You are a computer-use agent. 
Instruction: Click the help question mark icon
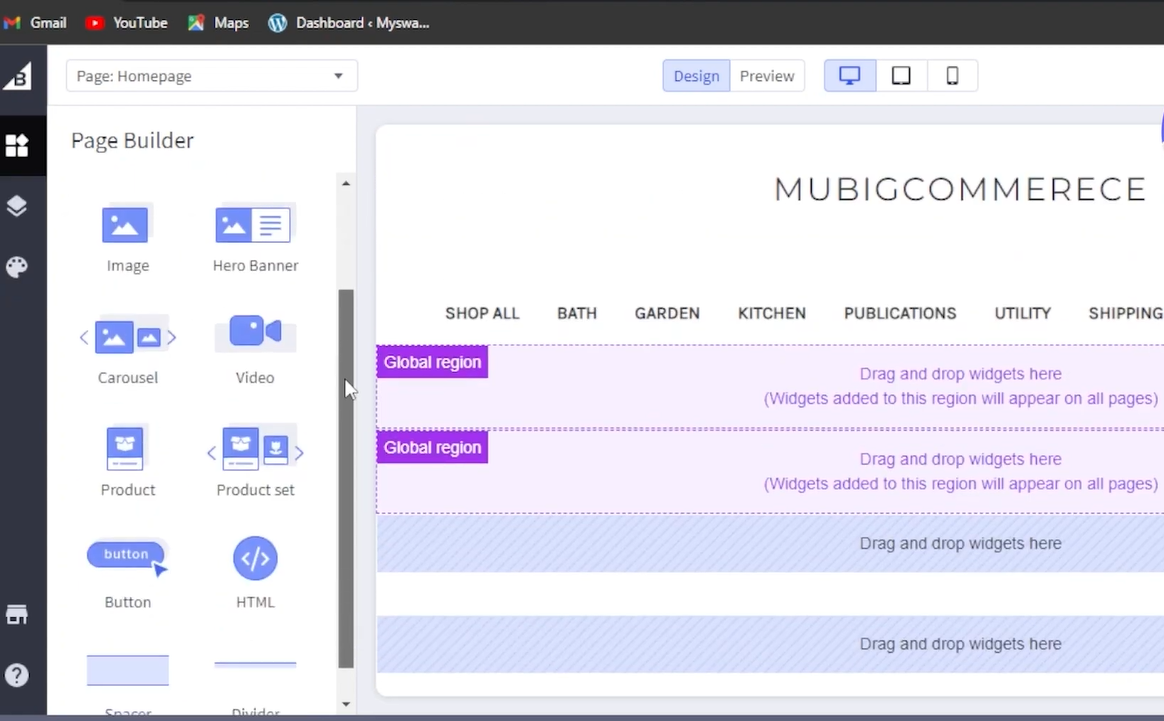(x=17, y=675)
